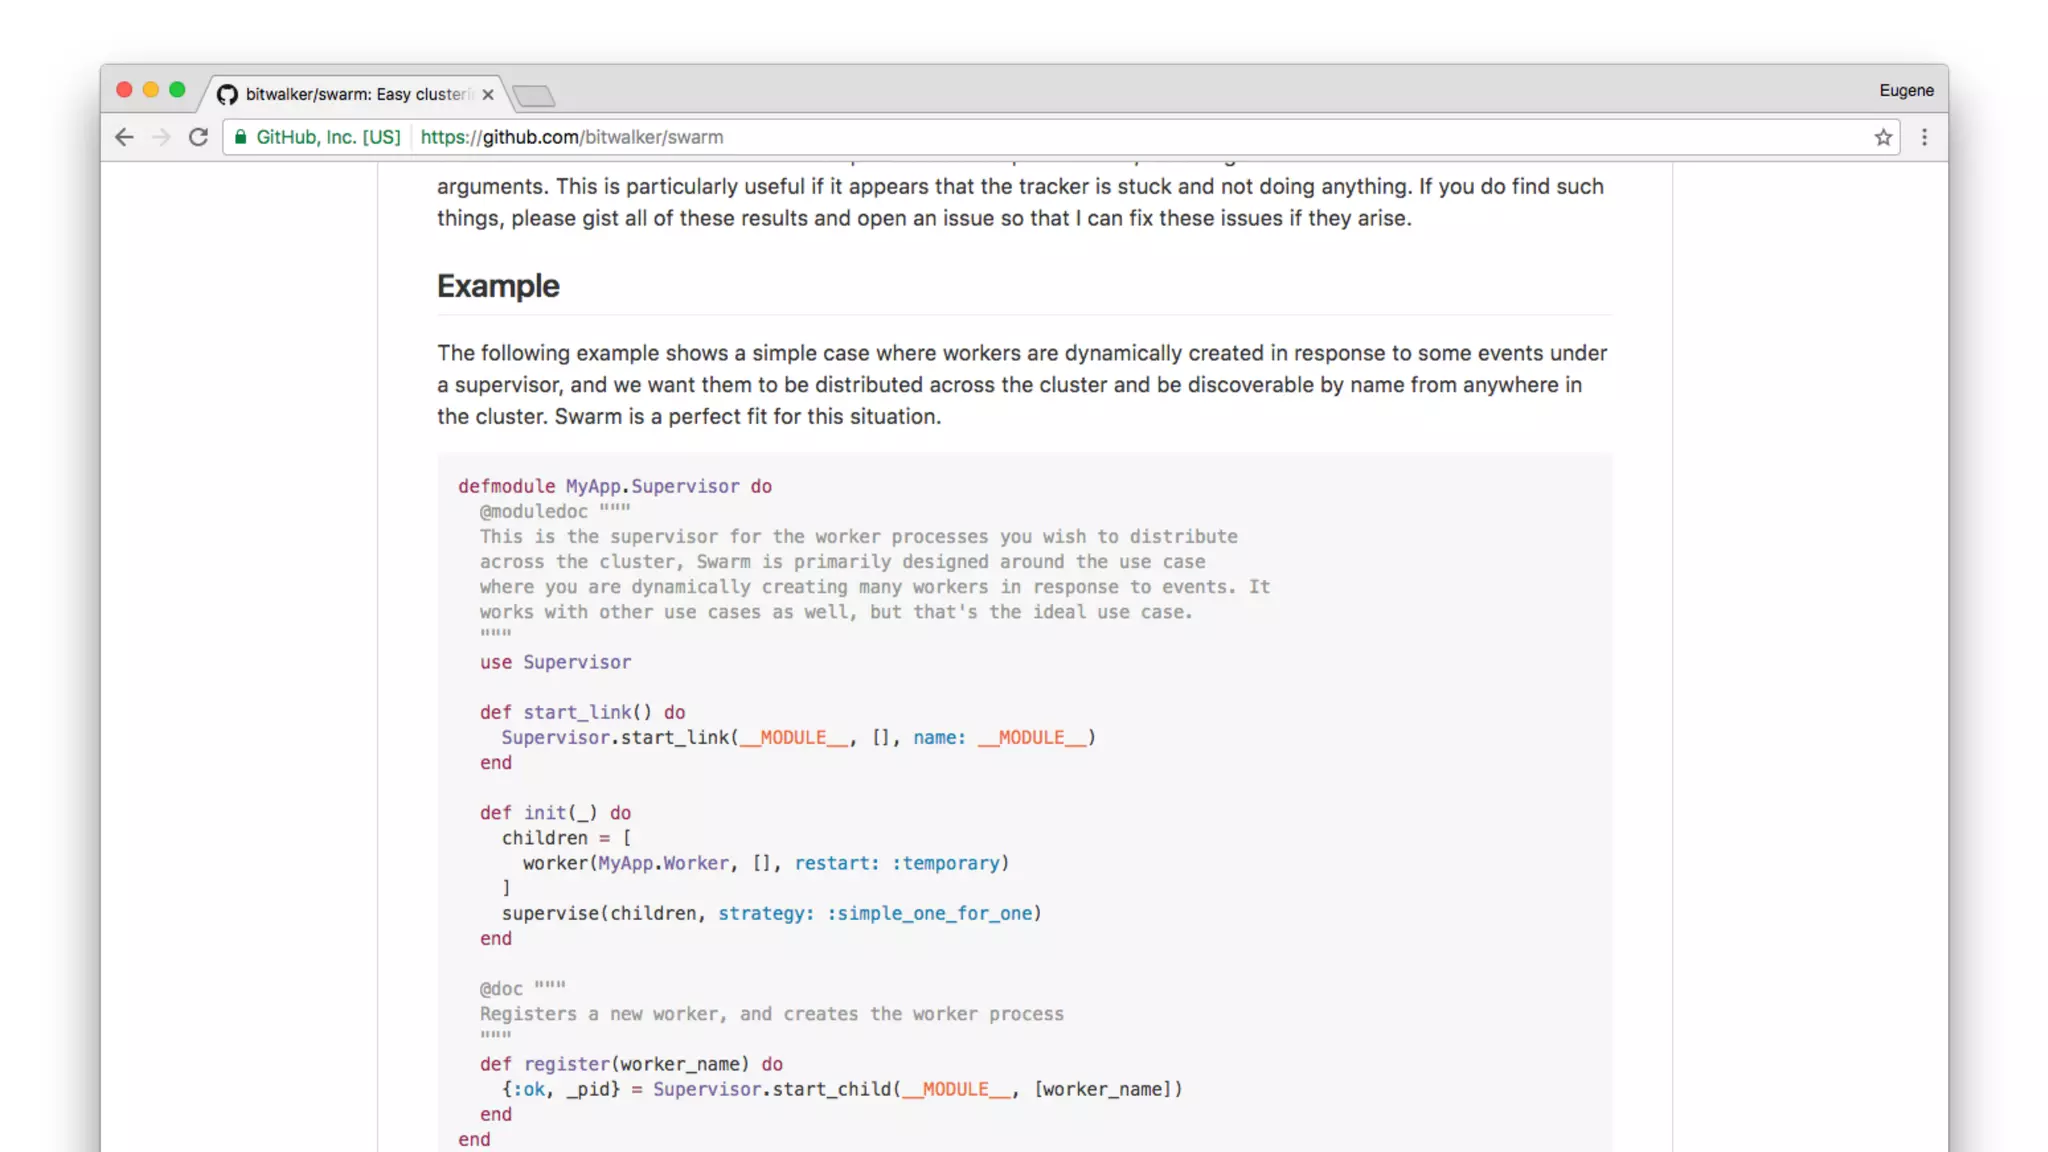Click the red close window button
The width and height of the screenshot is (2048, 1152).
click(124, 90)
